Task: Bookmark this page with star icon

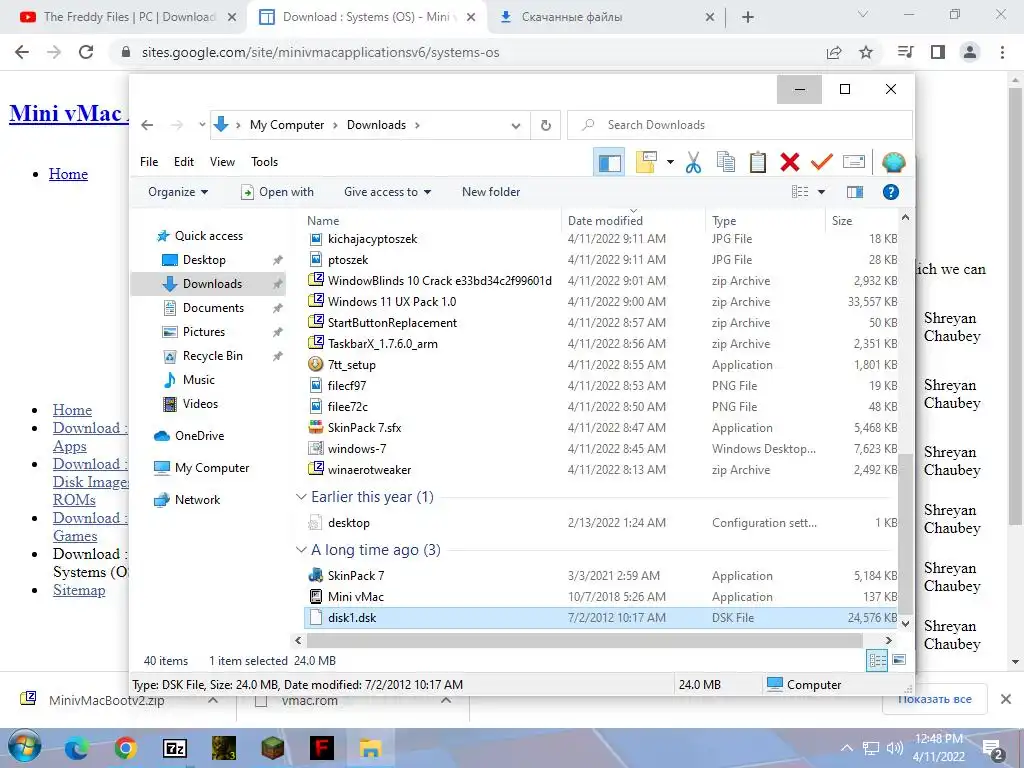Action: click(866, 52)
